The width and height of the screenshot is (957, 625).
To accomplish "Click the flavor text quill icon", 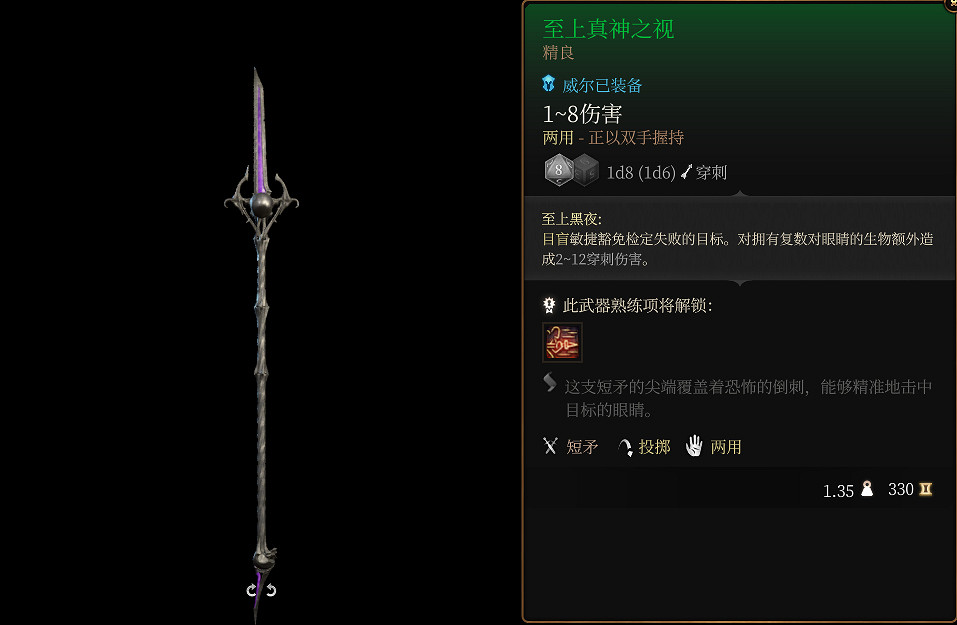I will tap(549, 382).
